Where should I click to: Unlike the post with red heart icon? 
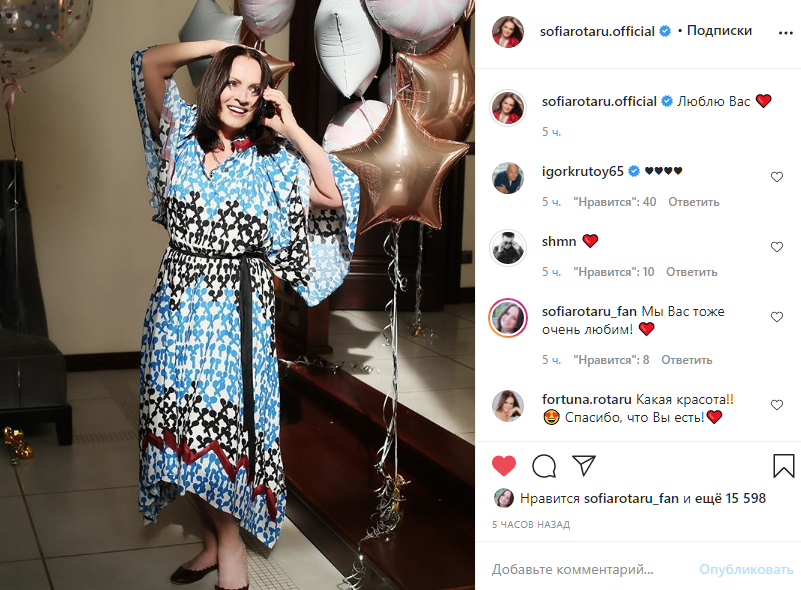point(504,466)
